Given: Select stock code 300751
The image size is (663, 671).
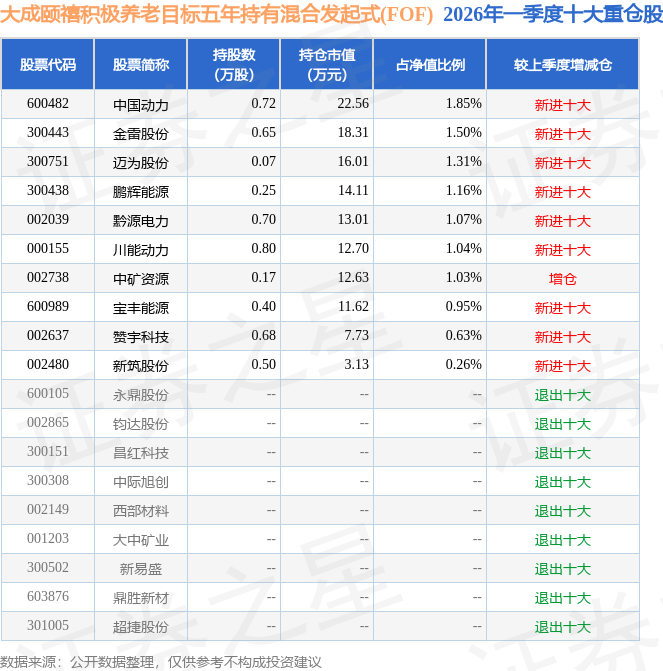Looking at the screenshot, I should click(48, 162).
